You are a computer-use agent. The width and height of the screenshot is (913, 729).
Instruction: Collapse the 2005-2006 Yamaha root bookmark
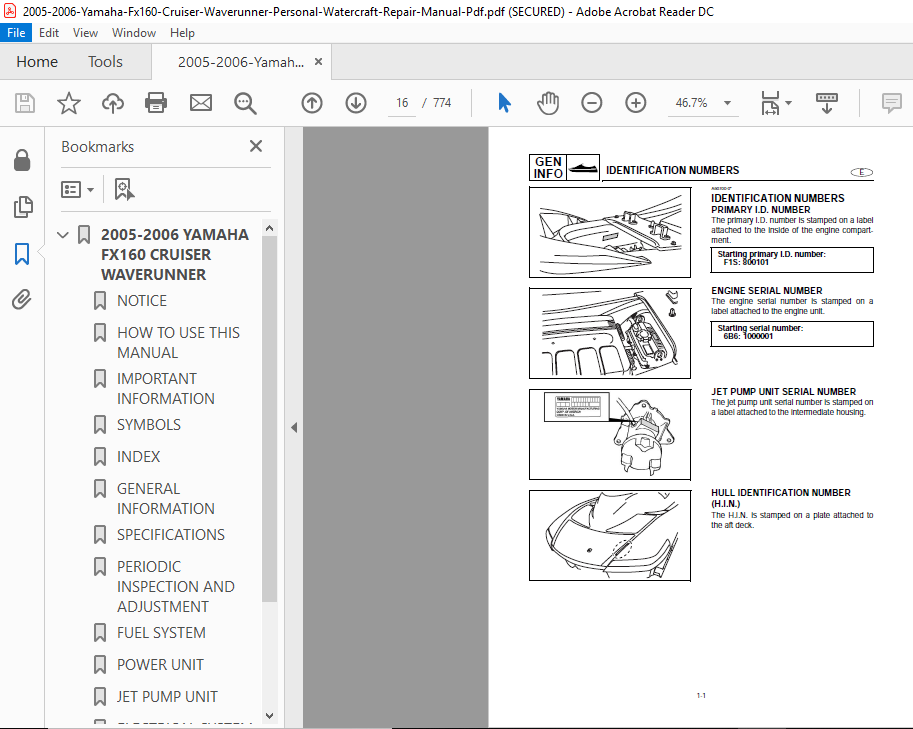(x=63, y=235)
